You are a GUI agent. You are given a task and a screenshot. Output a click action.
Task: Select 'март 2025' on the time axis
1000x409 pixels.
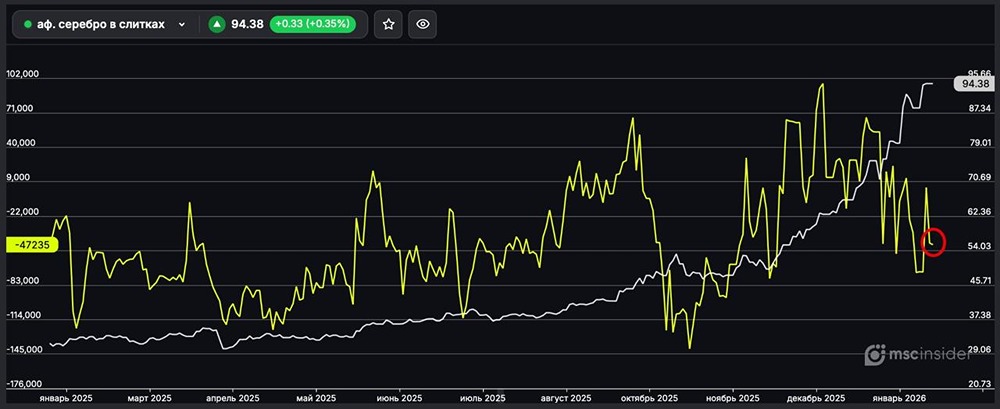pyautogui.click(x=152, y=397)
